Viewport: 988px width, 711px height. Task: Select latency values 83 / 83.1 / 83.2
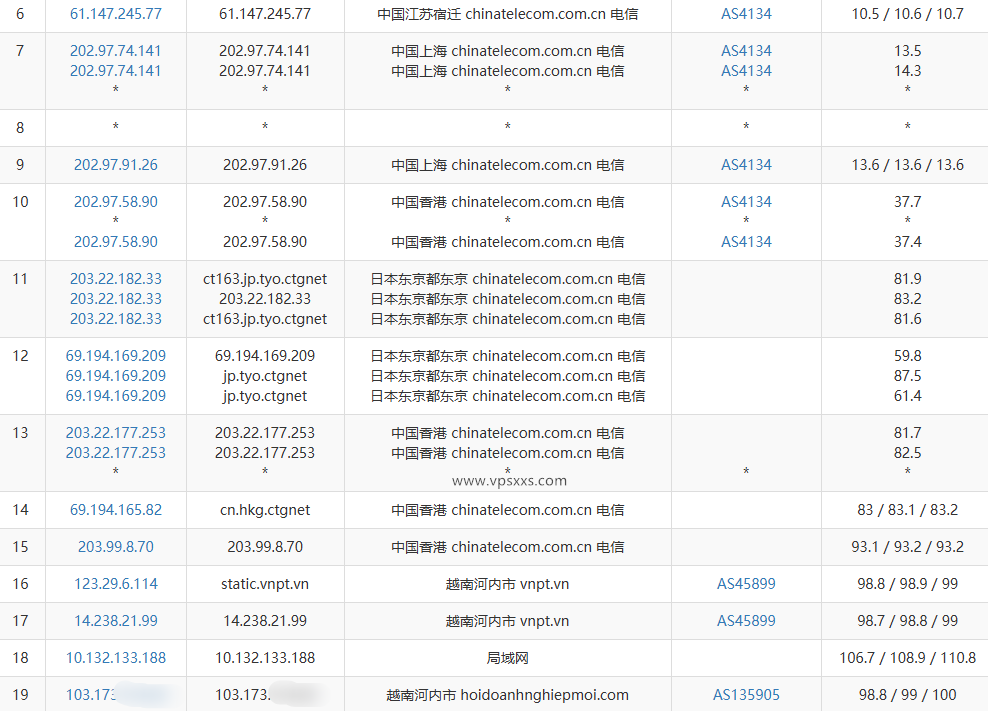coord(907,510)
